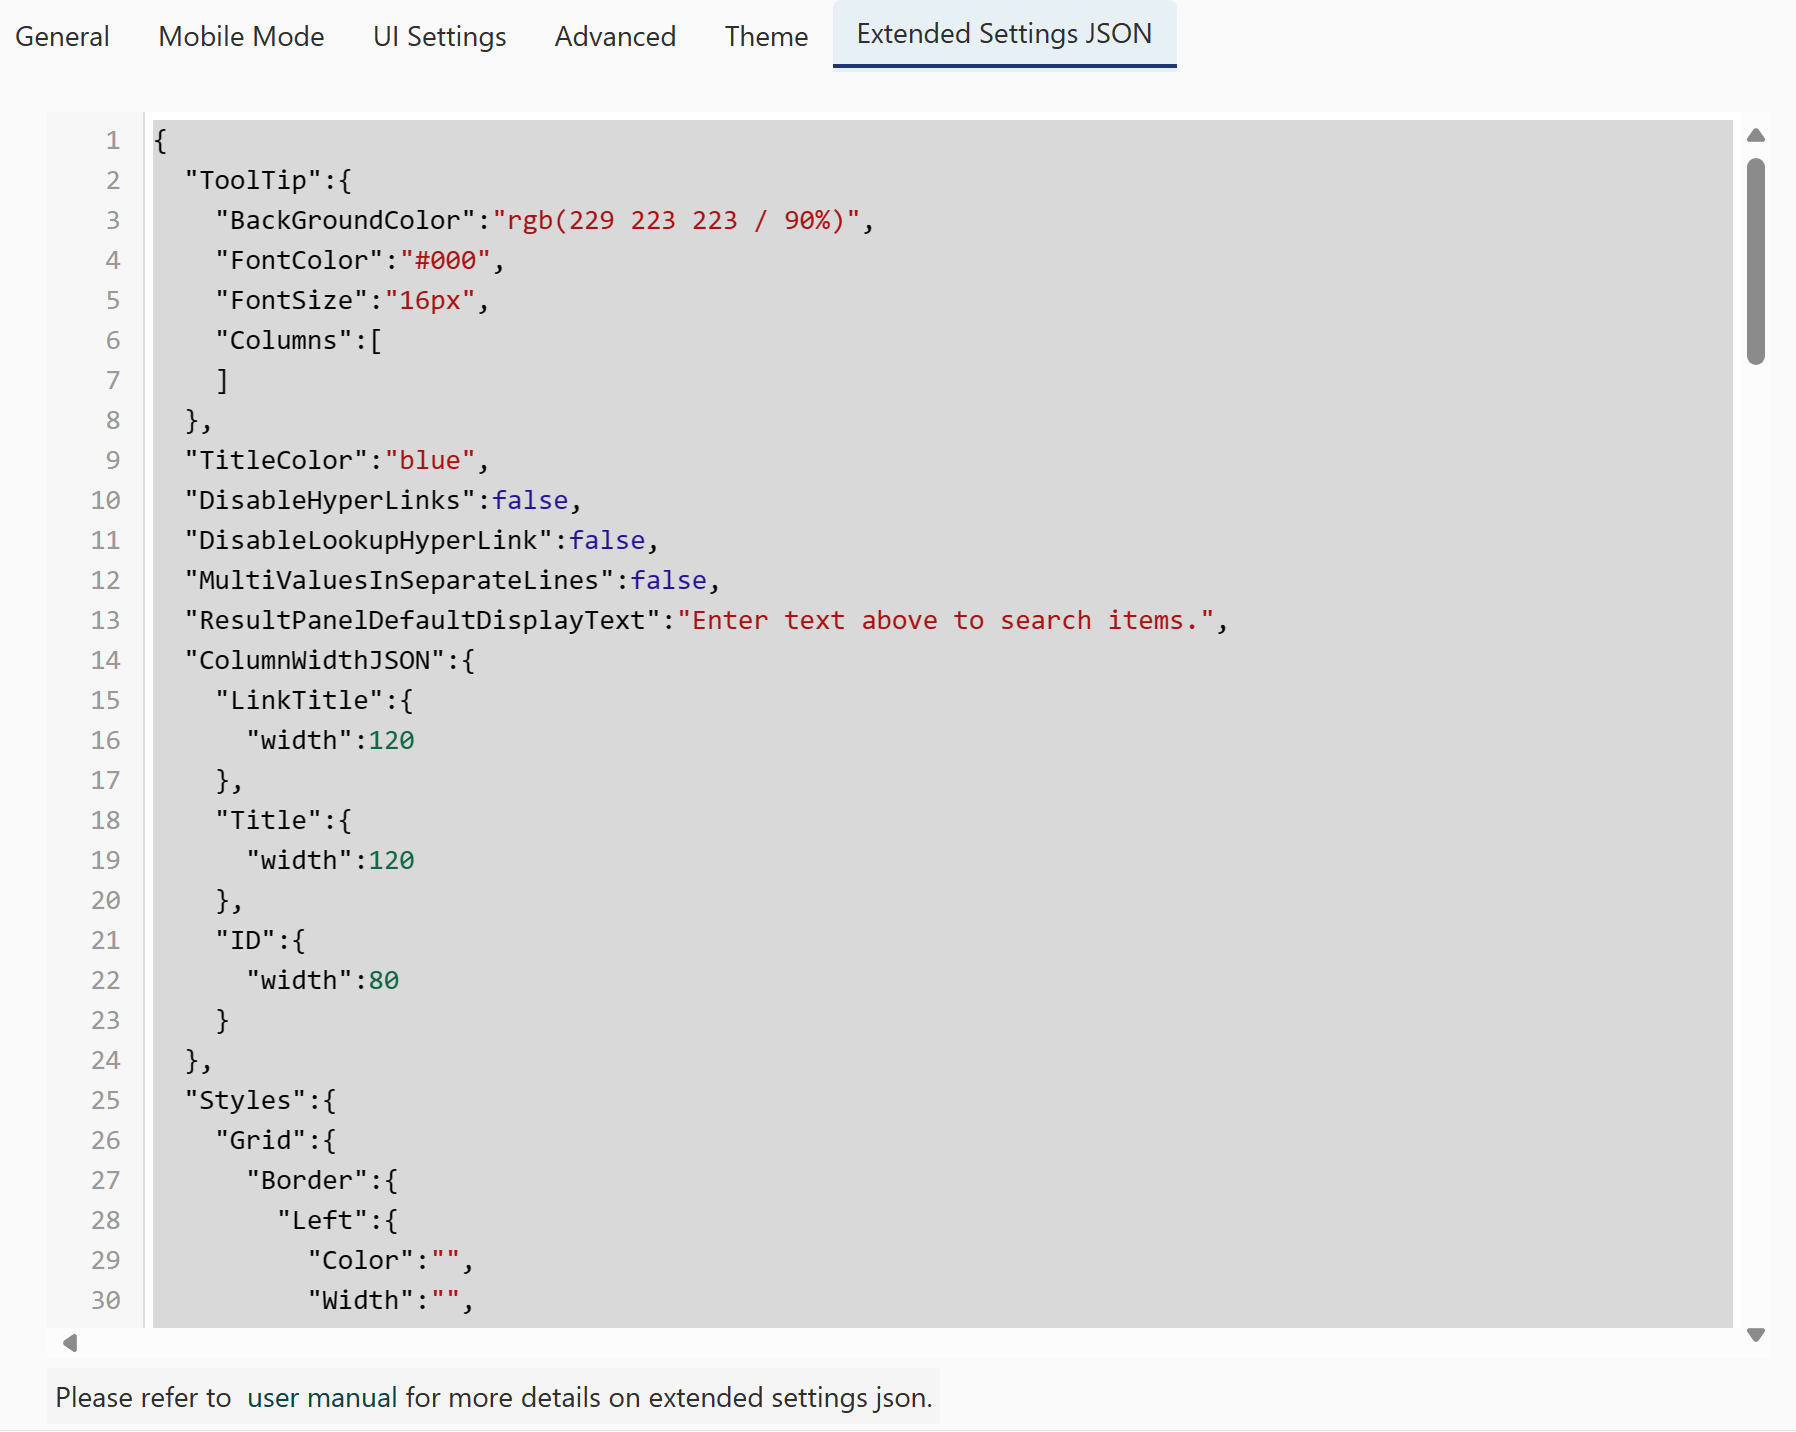Click the "FontColor" key on line 4
1796x1432 pixels.
[x=300, y=260]
